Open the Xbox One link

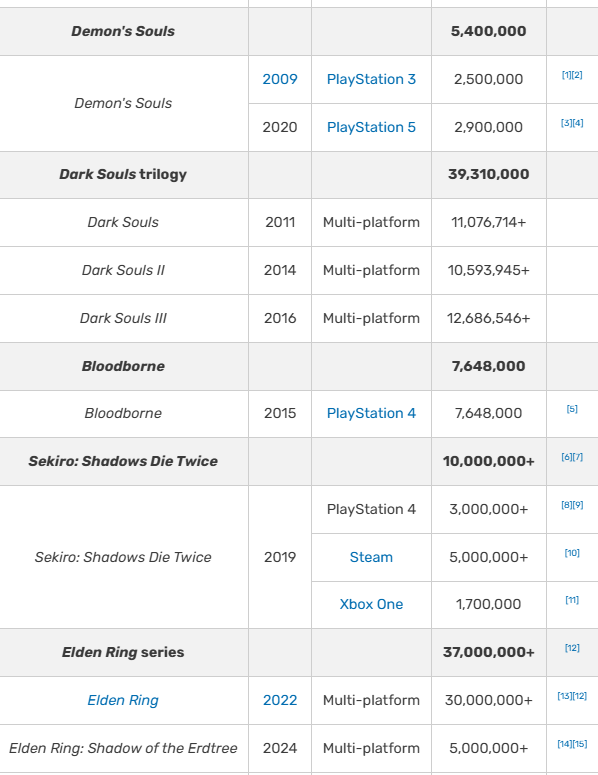click(371, 604)
